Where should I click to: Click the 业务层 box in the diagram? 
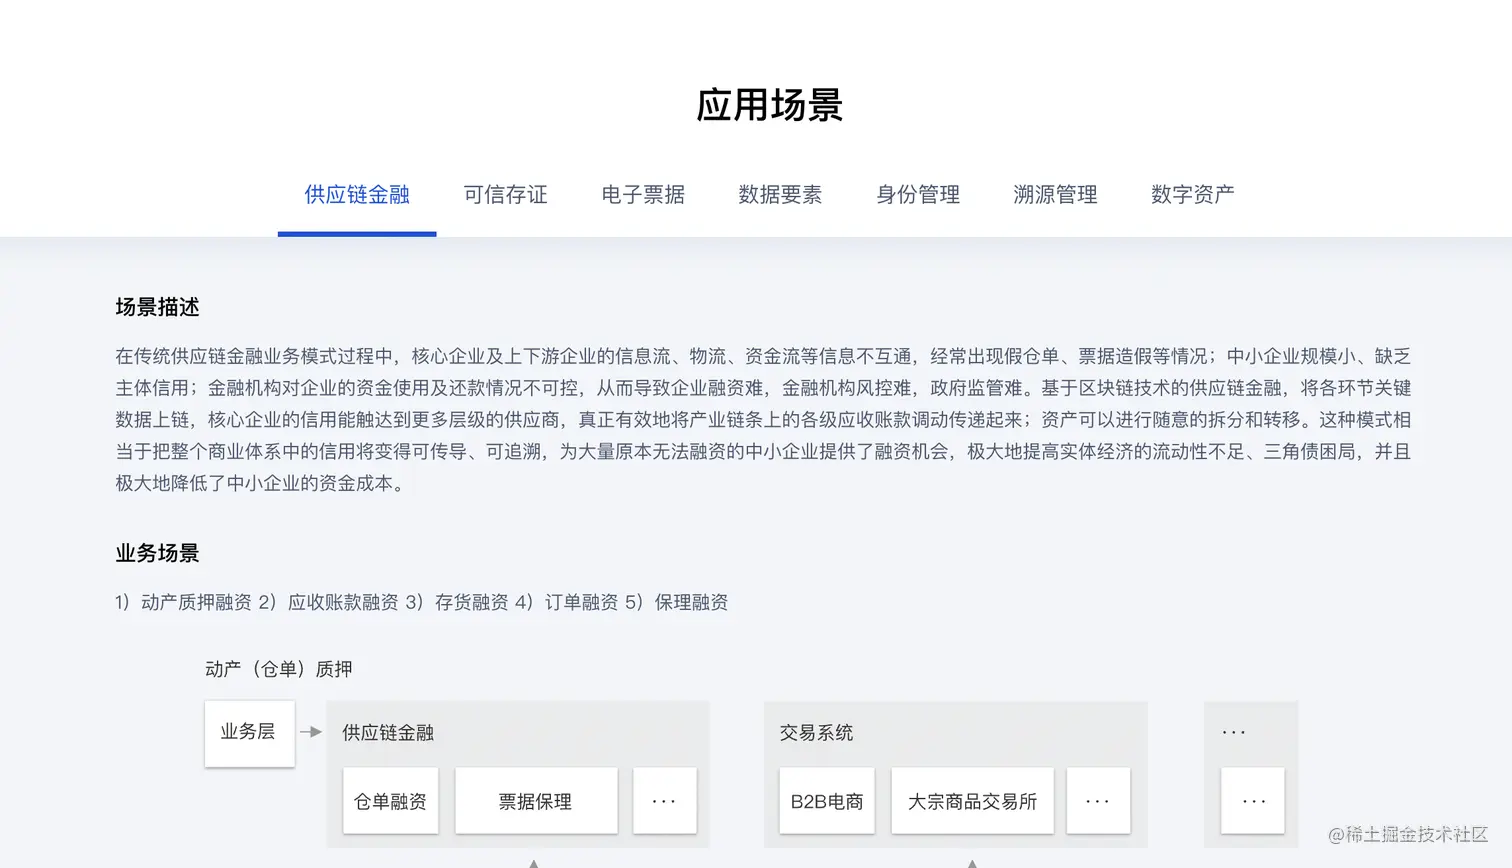point(249,733)
